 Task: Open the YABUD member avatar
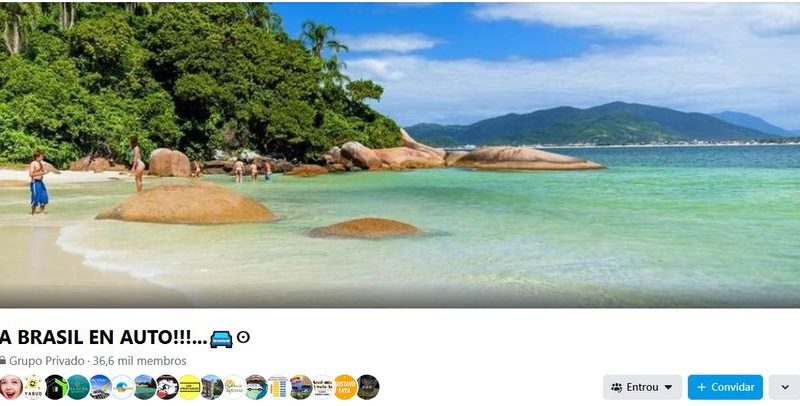[x=33, y=387]
